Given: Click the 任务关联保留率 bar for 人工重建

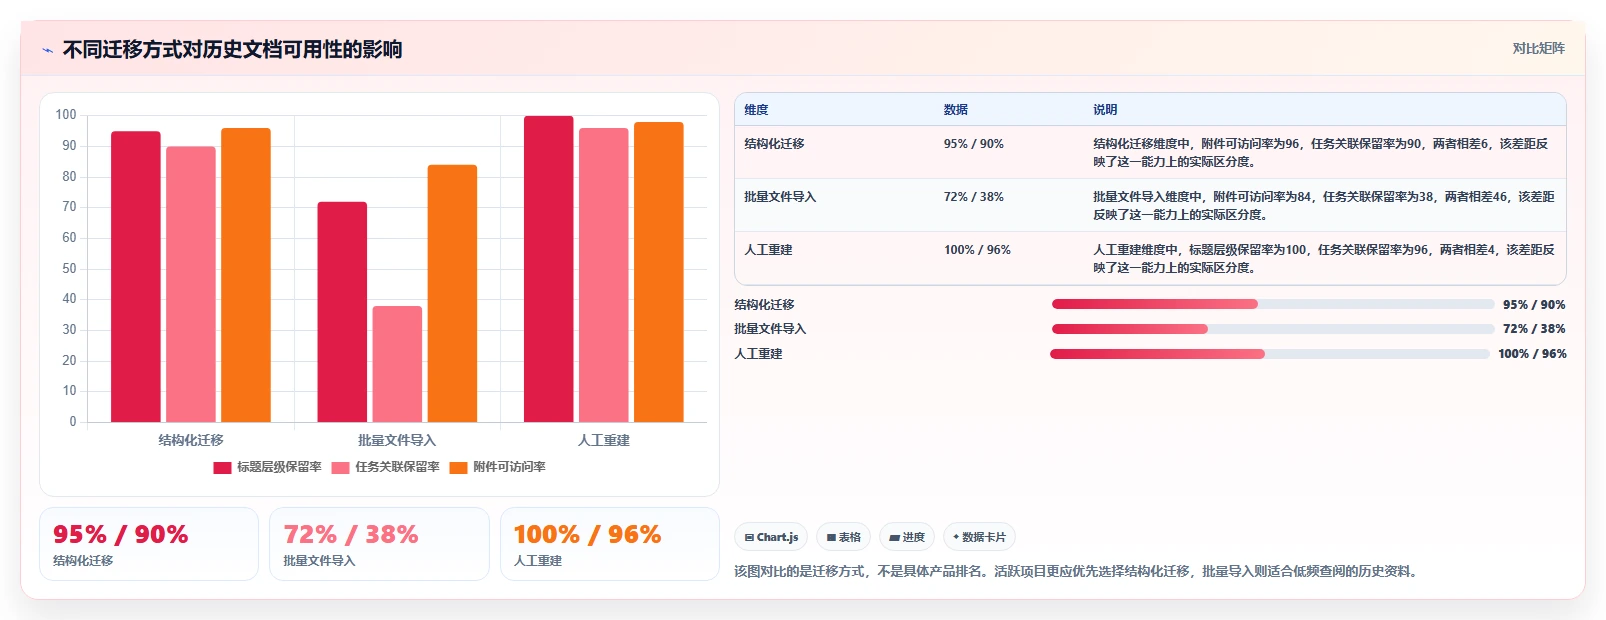Looking at the screenshot, I should click(x=604, y=275).
